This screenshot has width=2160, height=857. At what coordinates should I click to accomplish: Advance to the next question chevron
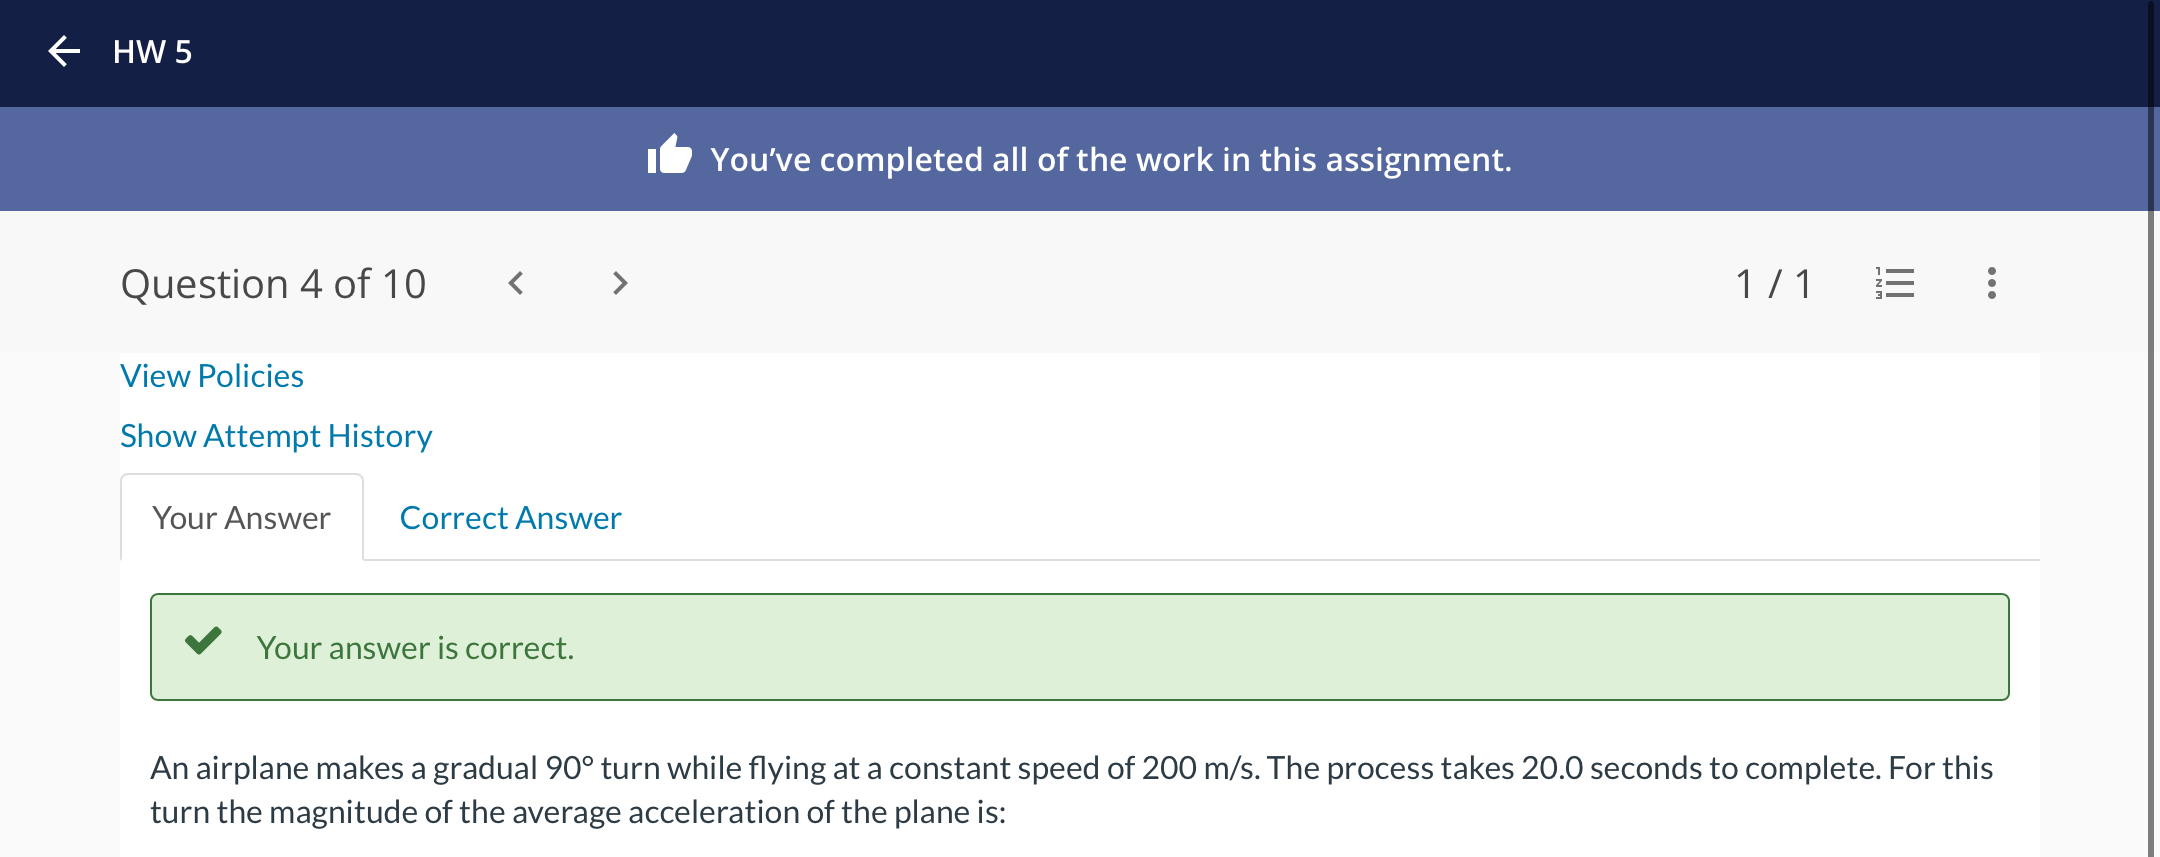pos(620,283)
